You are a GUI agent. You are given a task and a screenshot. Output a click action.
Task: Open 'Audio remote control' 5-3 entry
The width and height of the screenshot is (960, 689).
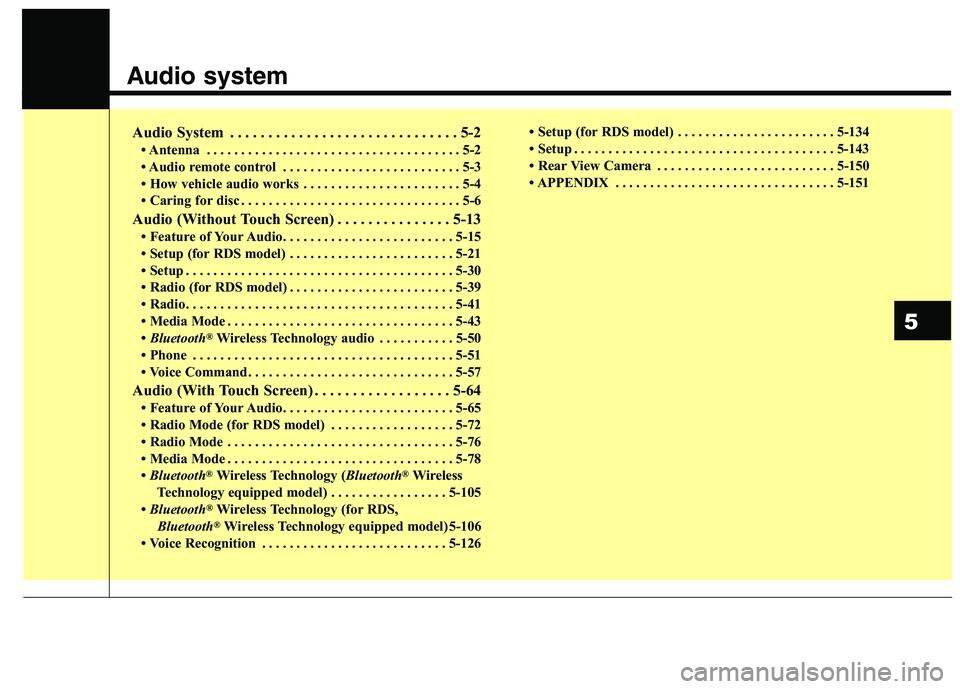coord(310,167)
